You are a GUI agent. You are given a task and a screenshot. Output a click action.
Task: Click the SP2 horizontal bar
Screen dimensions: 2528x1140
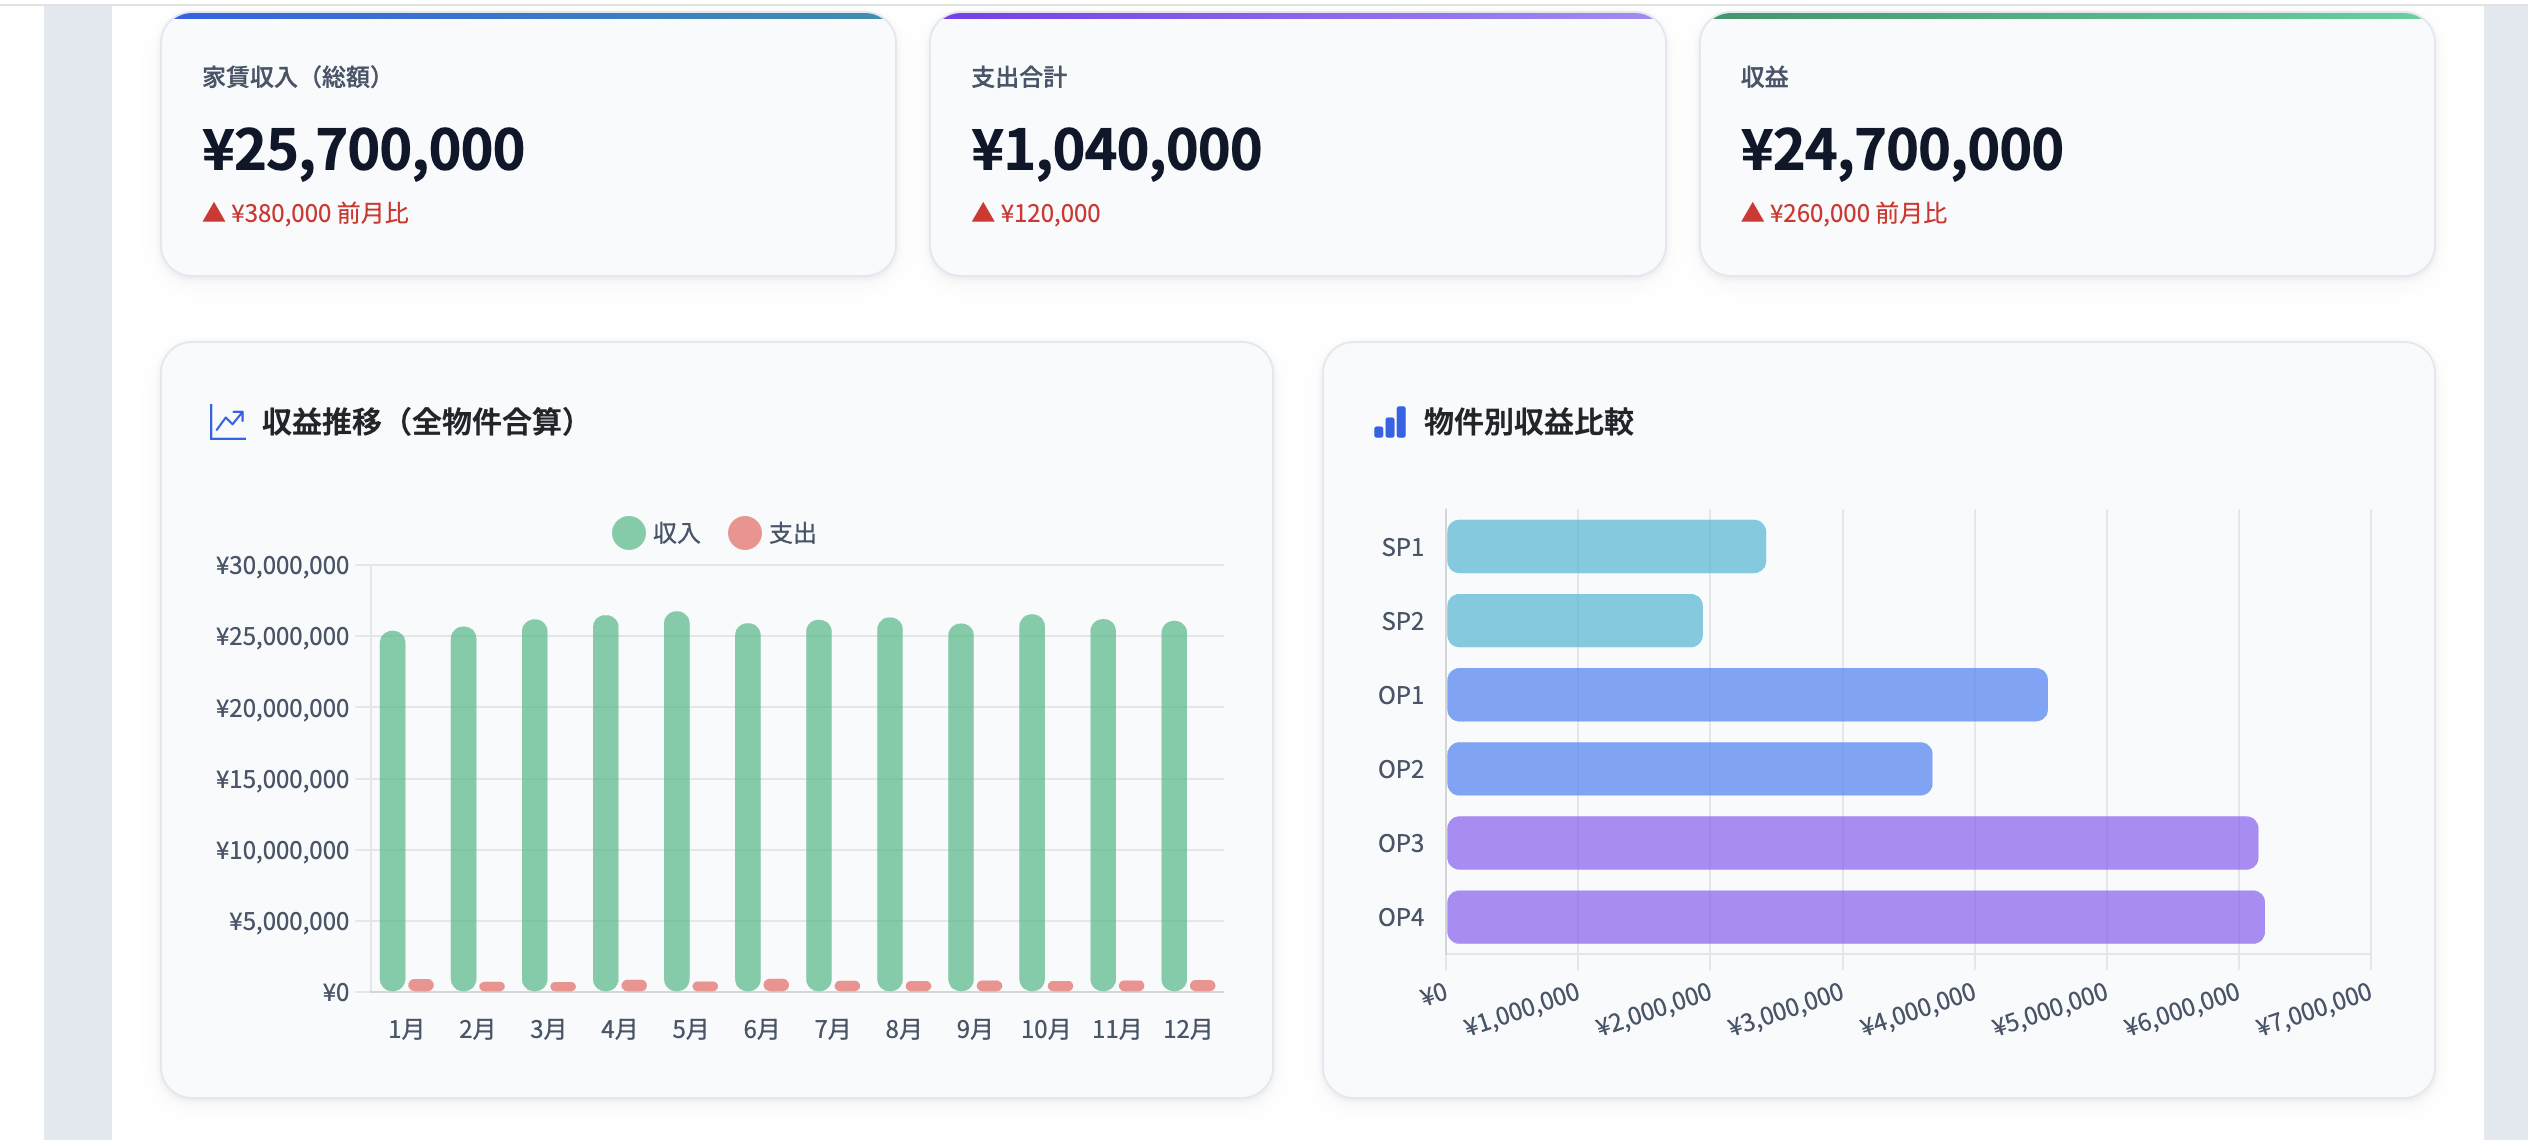point(1574,621)
